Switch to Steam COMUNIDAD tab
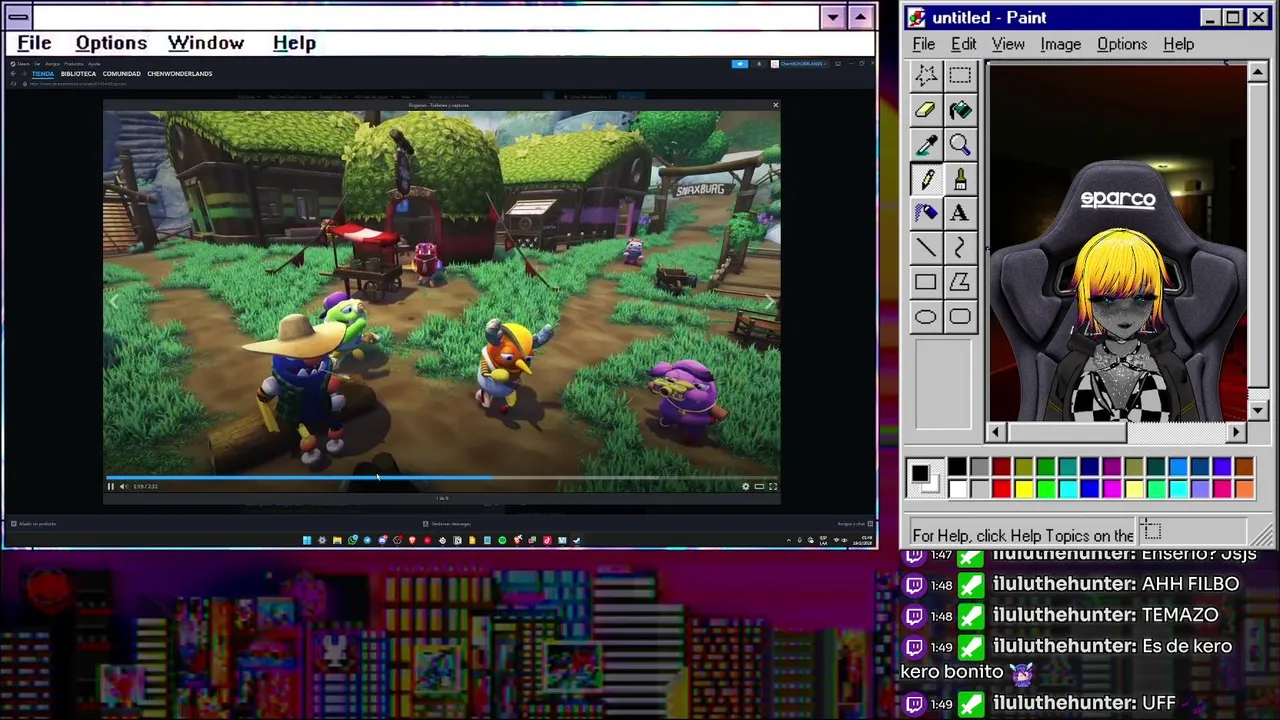The width and height of the screenshot is (1280, 720). (x=122, y=74)
